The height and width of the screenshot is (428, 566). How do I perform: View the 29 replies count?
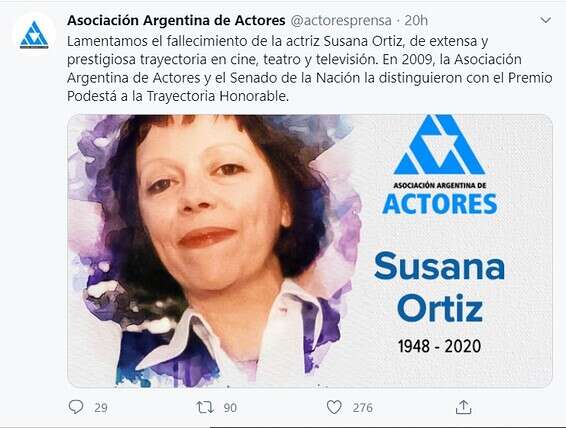[101, 408]
